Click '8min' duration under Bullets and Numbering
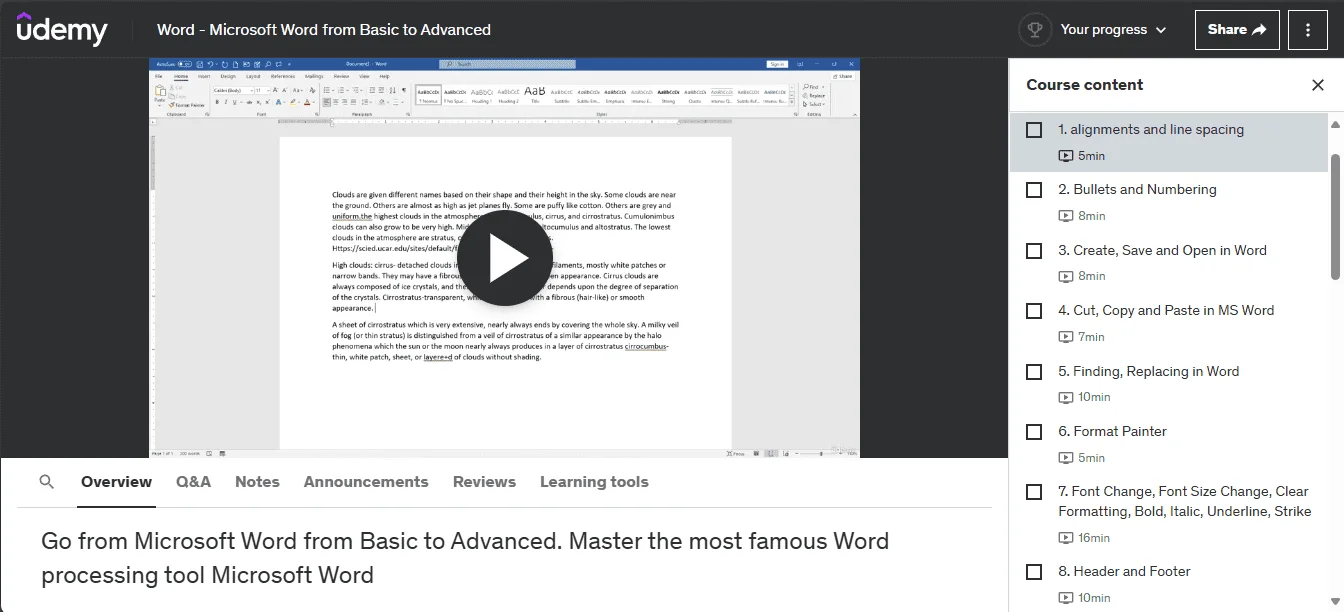The width and height of the screenshot is (1344, 612). (x=1092, y=216)
